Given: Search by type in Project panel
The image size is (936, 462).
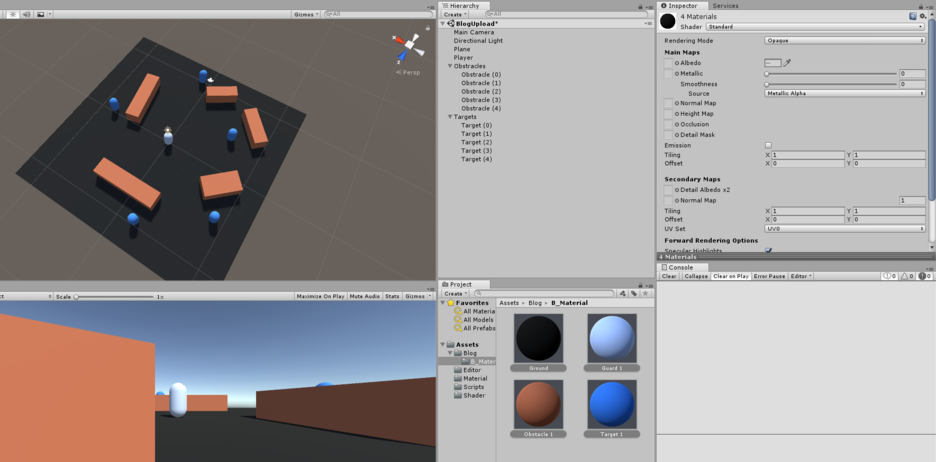Looking at the screenshot, I should pyautogui.click(x=623, y=294).
